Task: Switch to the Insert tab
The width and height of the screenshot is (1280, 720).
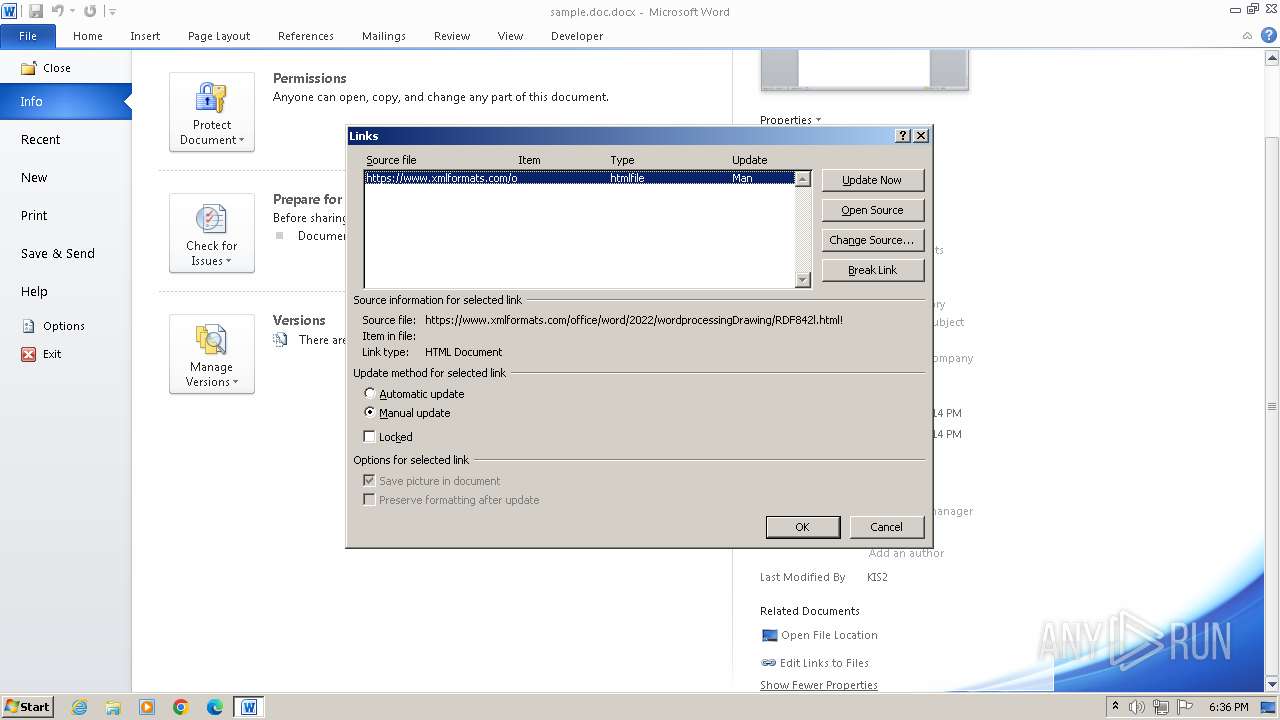Action: [x=145, y=36]
